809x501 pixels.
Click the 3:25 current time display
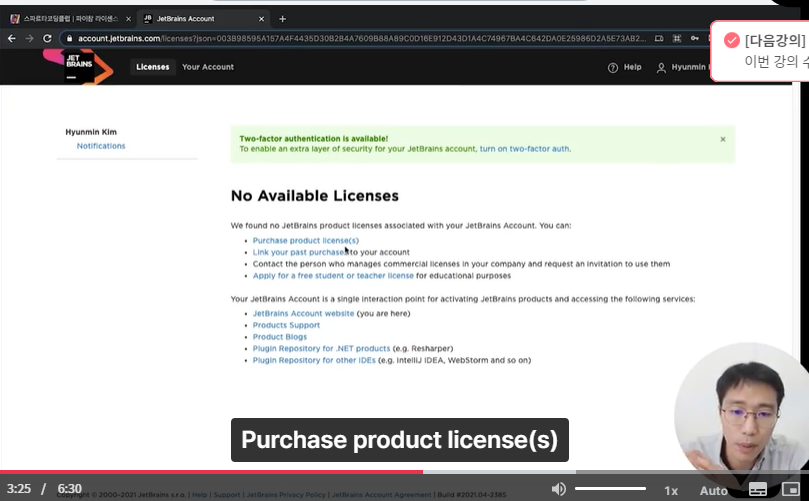point(19,488)
